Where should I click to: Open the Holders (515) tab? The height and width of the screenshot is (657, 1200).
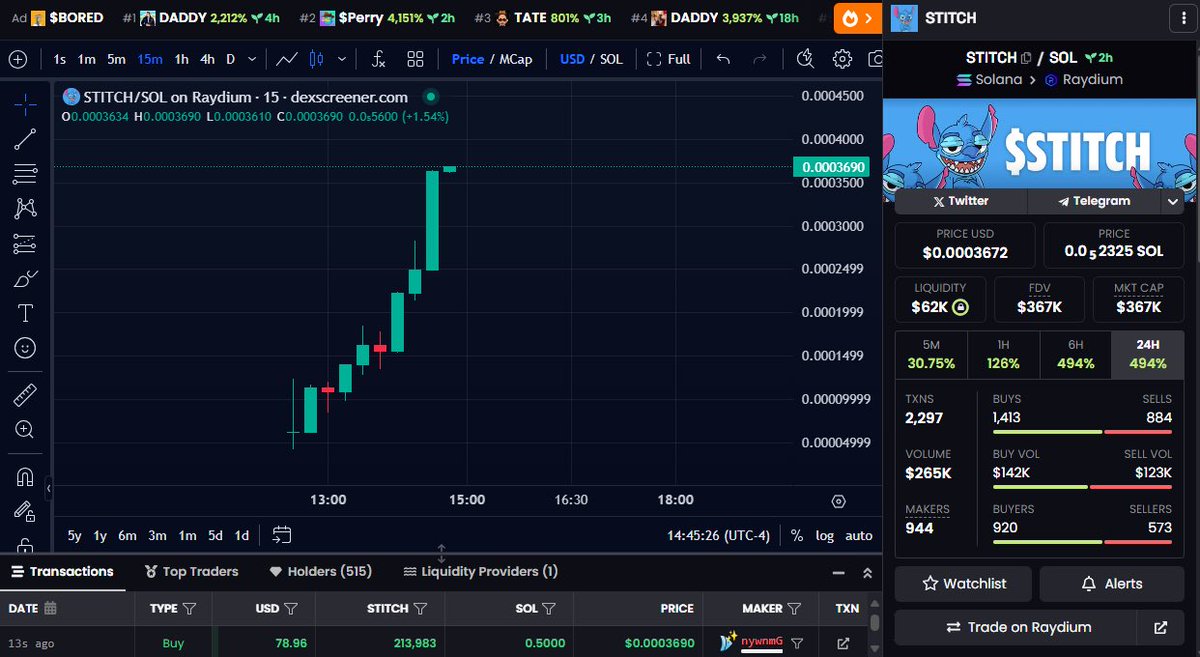click(321, 572)
